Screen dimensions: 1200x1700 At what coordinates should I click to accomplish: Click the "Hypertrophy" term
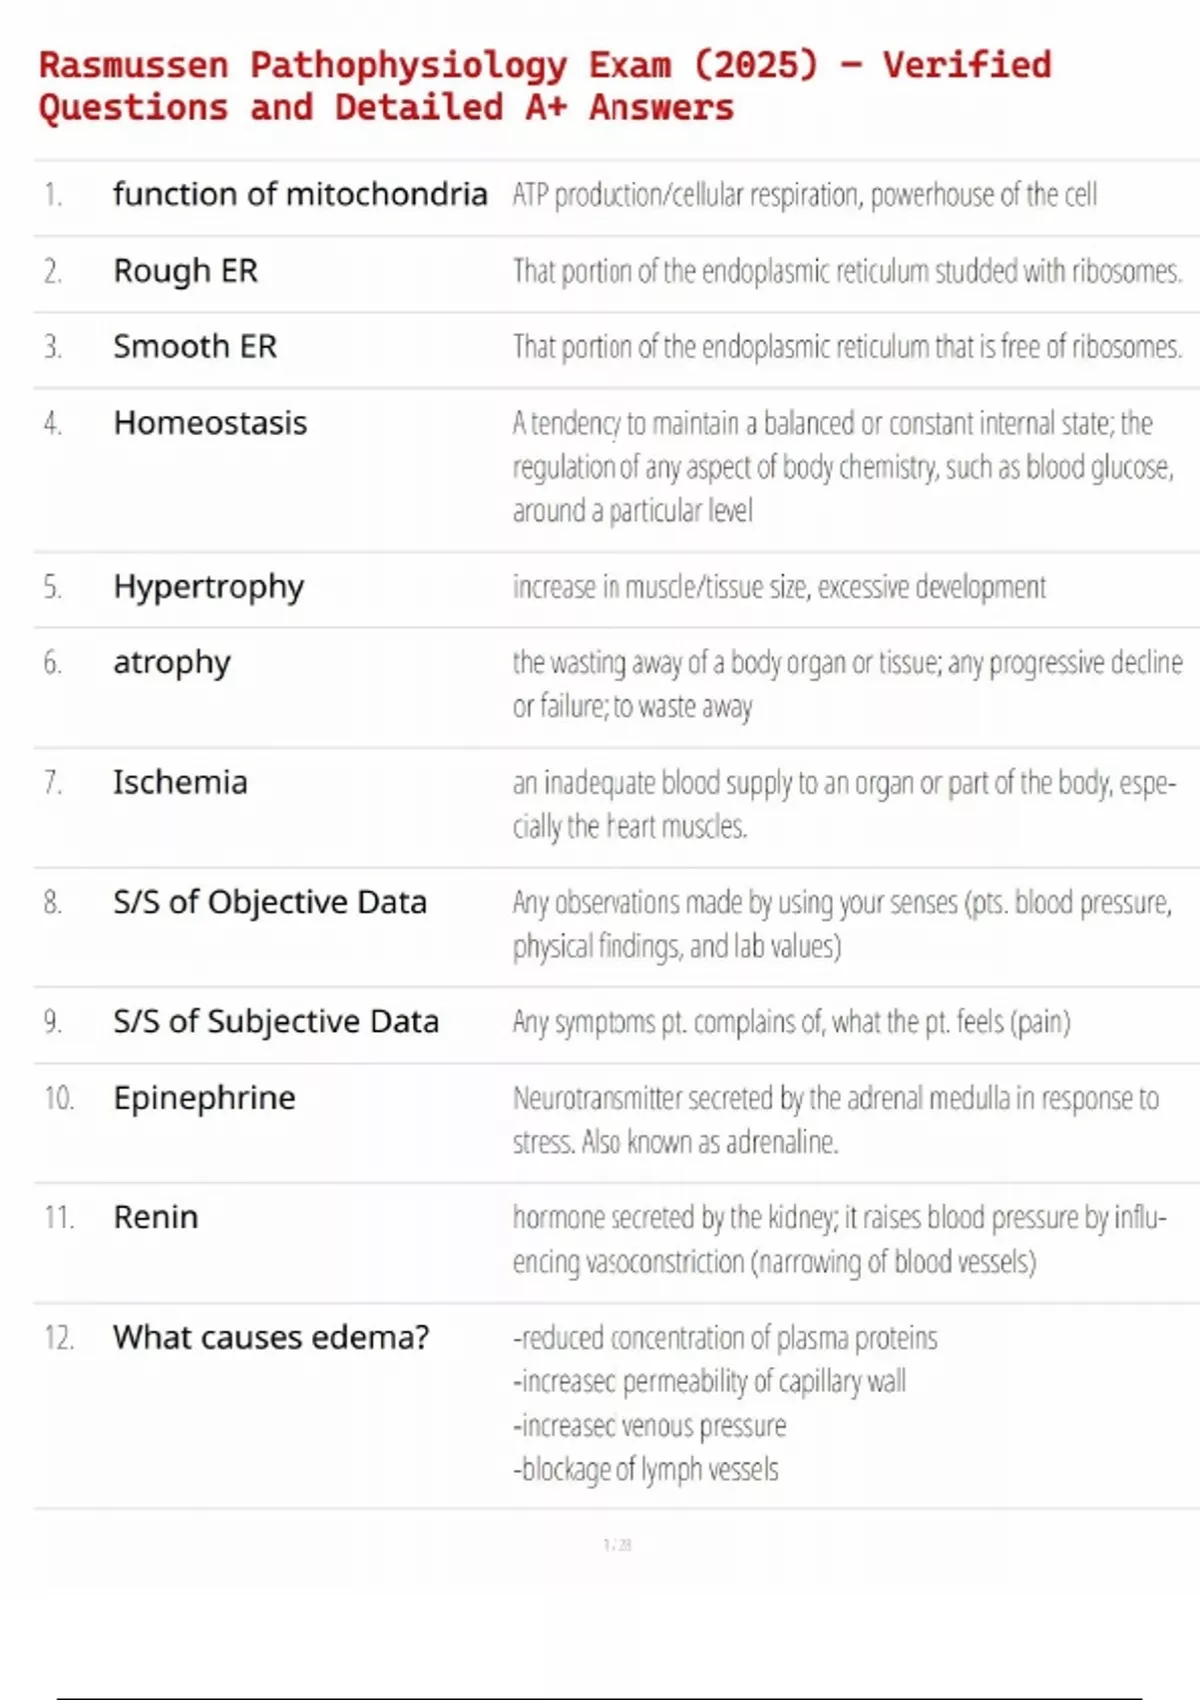click(x=208, y=587)
